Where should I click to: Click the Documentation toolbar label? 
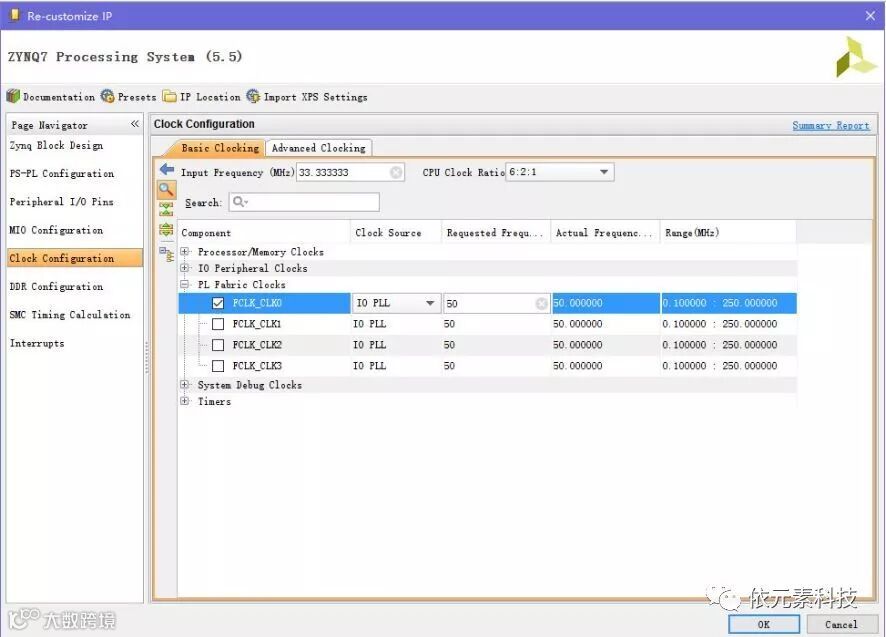[59, 97]
